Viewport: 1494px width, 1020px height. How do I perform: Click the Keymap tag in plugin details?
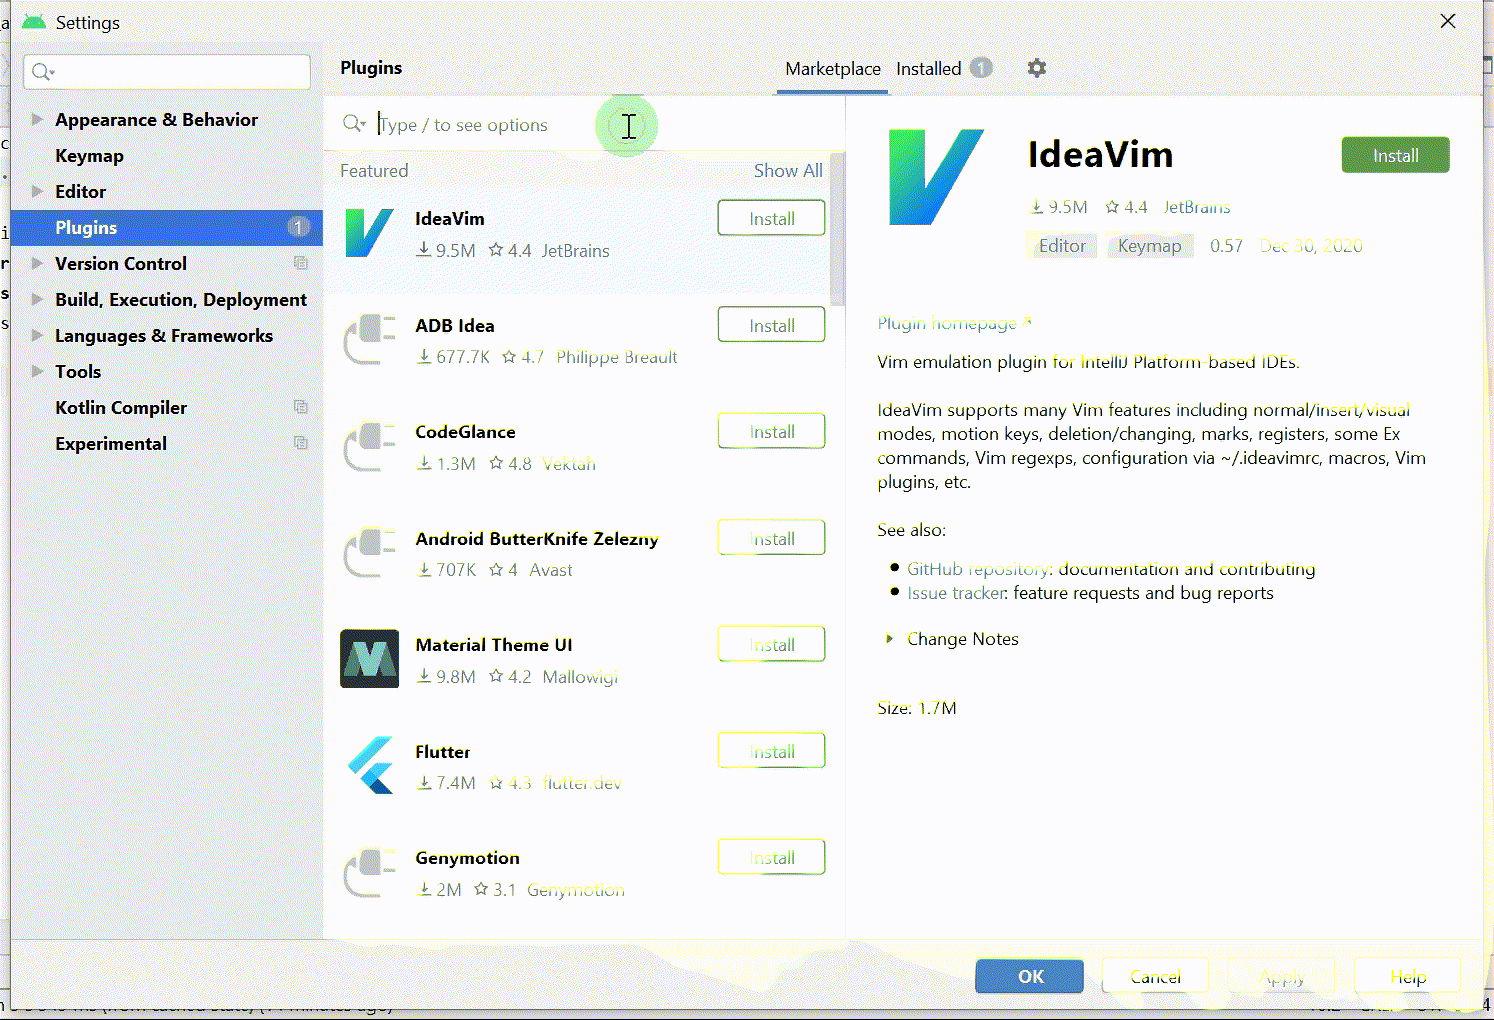tap(1150, 246)
